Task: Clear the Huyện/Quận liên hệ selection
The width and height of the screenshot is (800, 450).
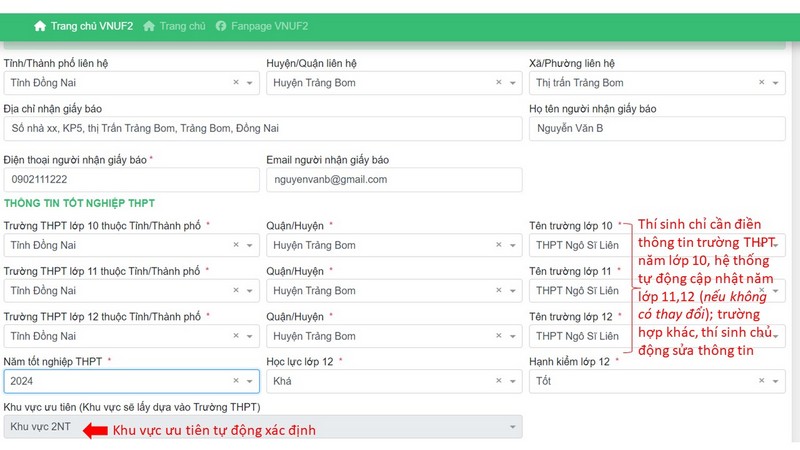Action: point(498,83)
